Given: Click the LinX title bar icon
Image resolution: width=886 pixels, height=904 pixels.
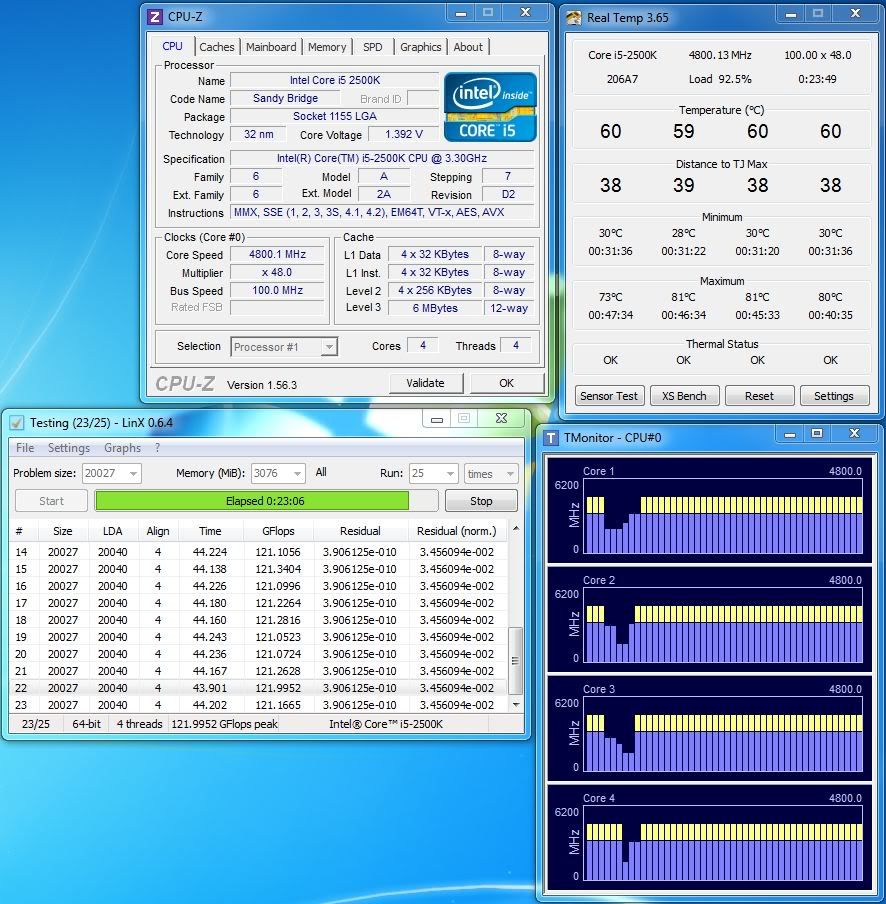Looking at the screenshot, I should click(17, 423).
